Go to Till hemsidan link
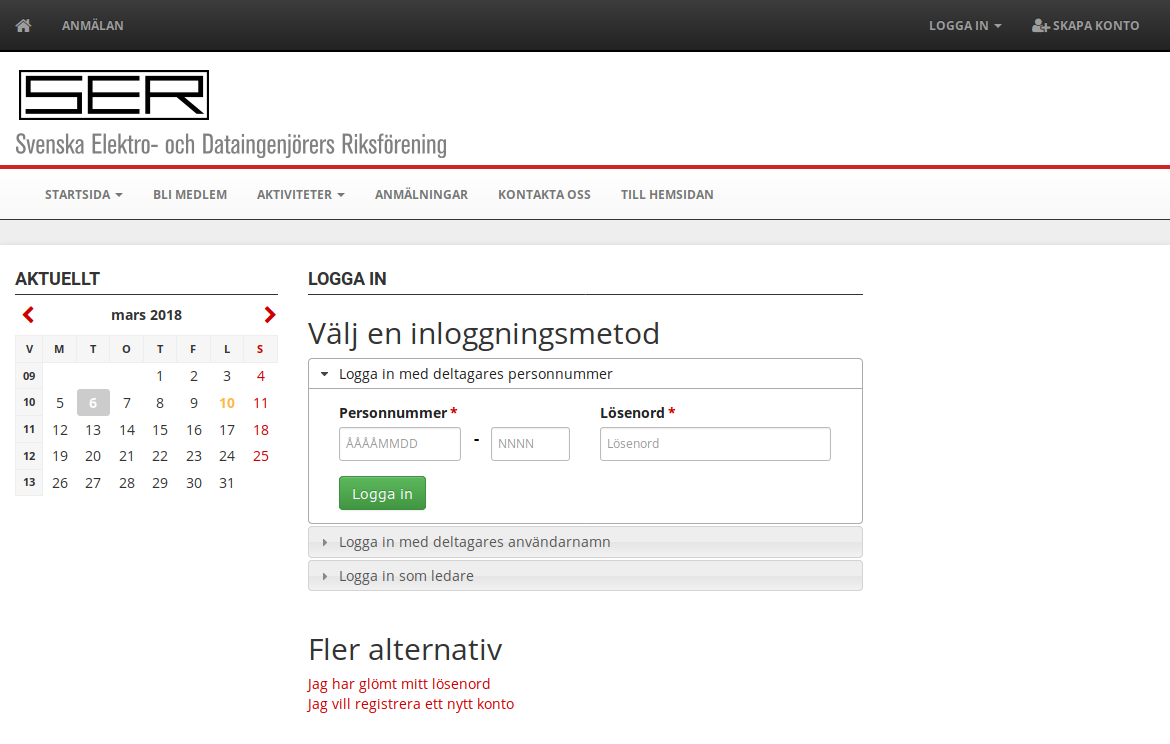This screenshot has width=1170, height=744. [667, 195]
